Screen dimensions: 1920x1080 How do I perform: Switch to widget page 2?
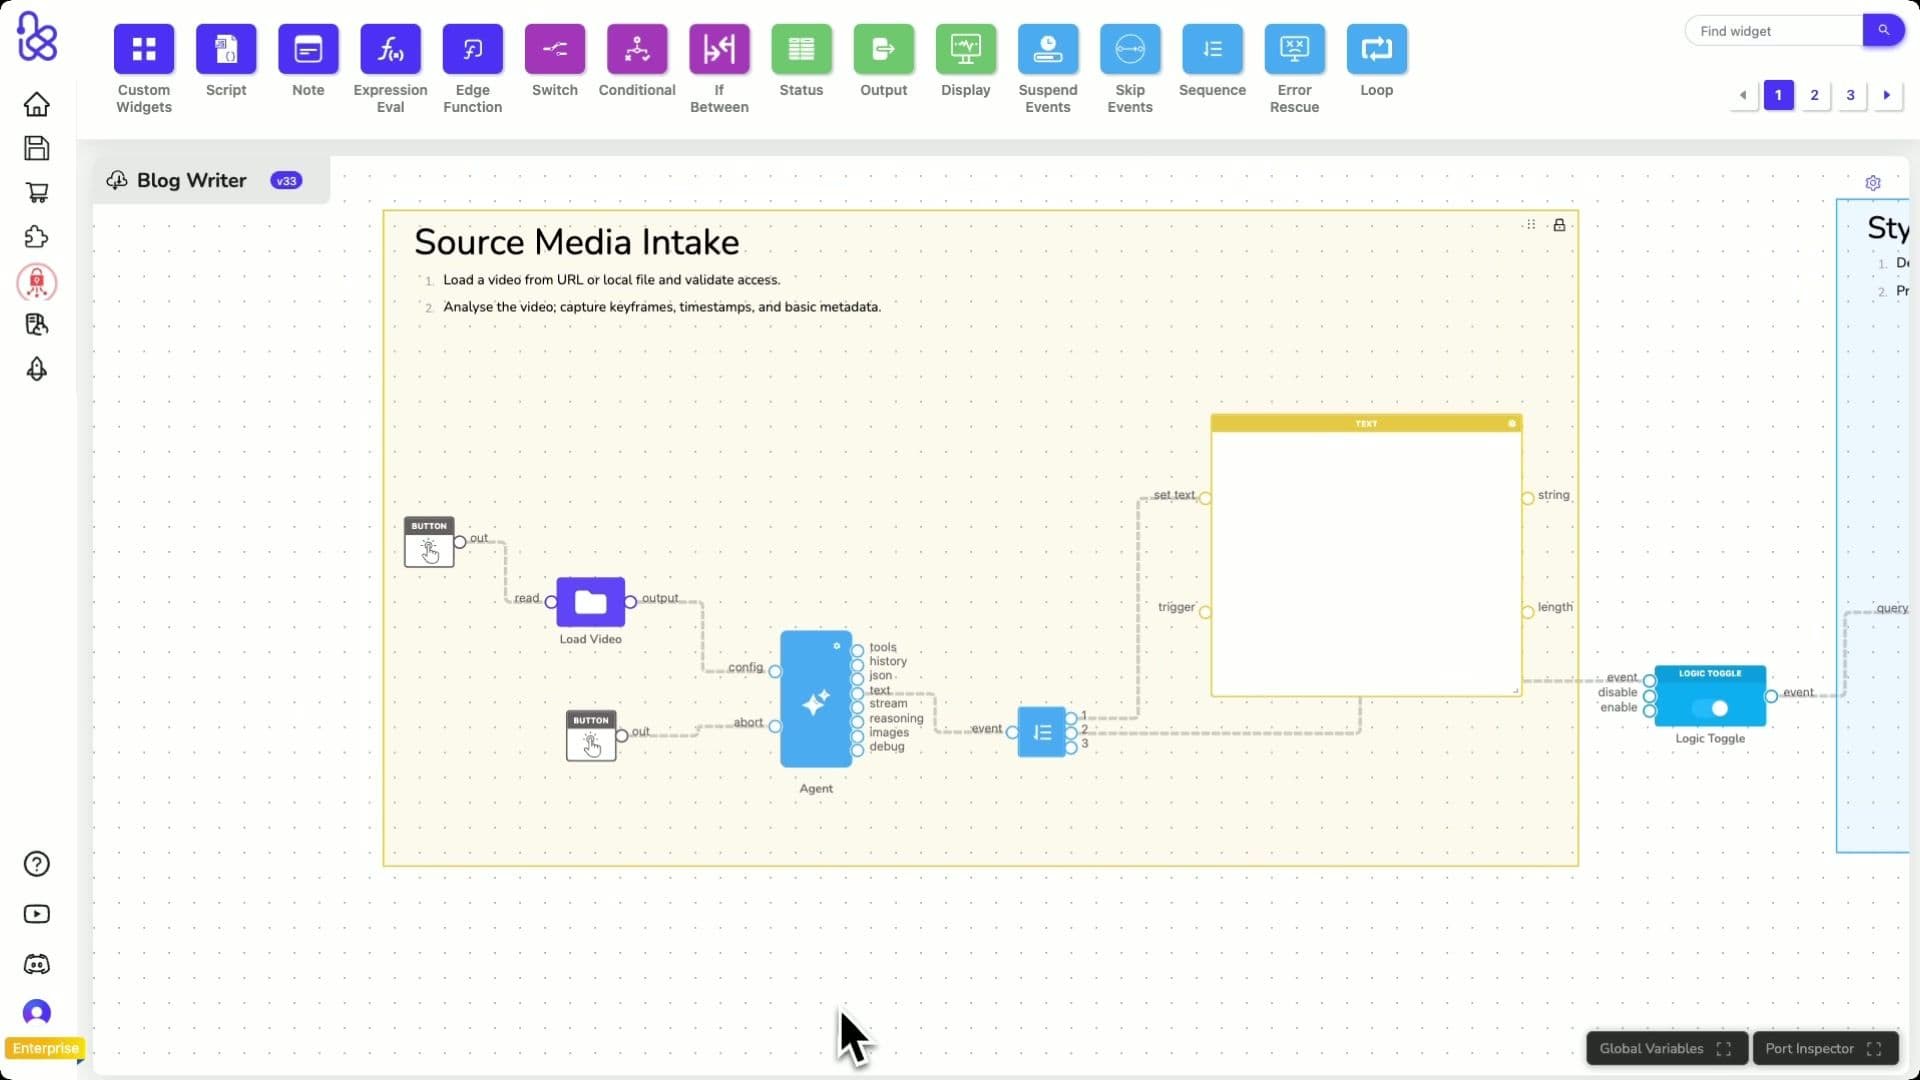click(x=1815, y=95)
